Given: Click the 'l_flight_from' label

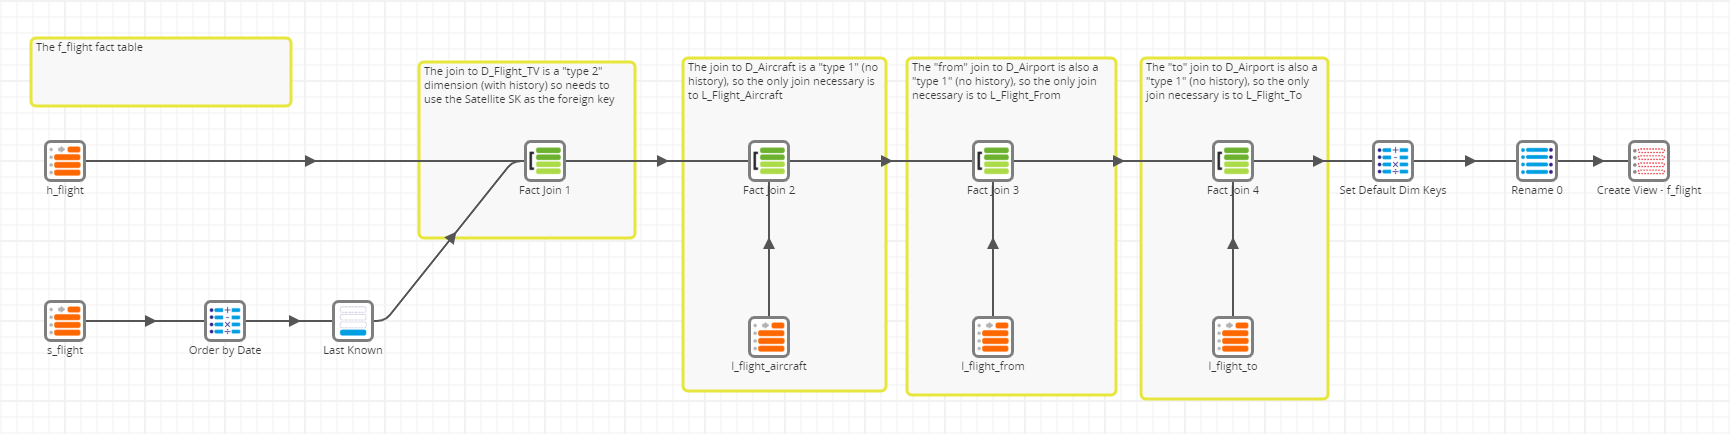Looking at the screenshot, I should (x=993, y=366).
